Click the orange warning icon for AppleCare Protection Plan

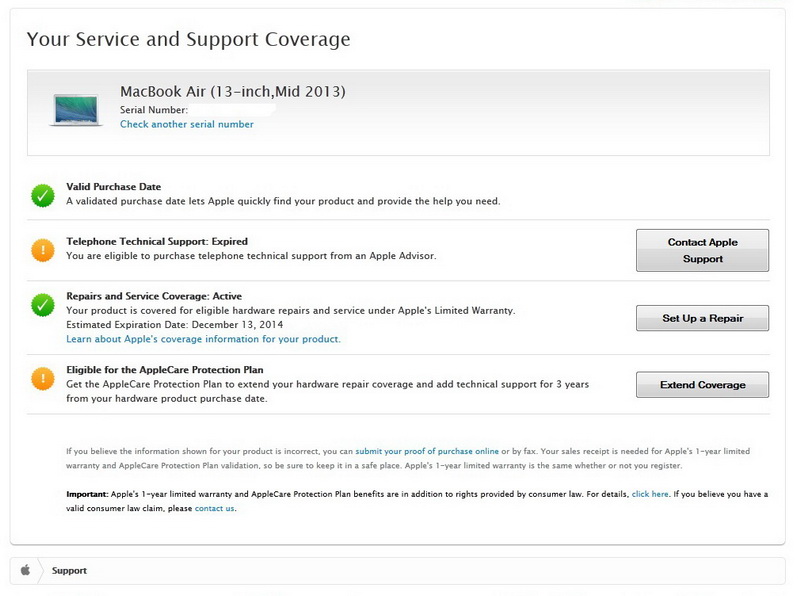(42, 378)
